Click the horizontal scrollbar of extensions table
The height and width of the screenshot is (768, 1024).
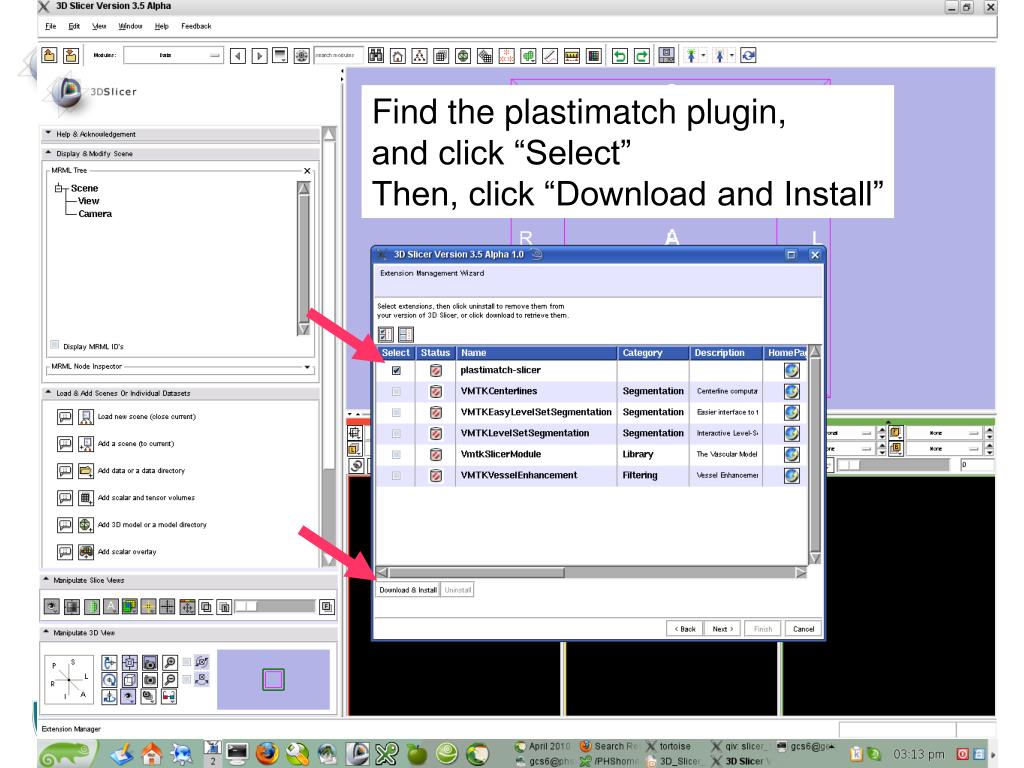point(592,573)
